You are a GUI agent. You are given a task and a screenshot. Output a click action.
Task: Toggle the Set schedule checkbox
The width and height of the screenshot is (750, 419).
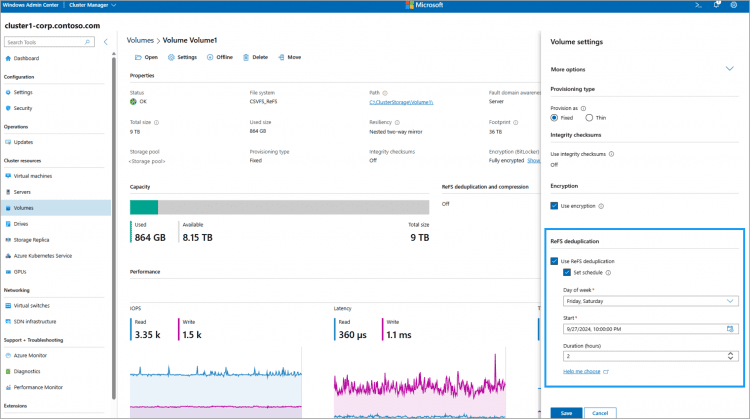[567, 272]
